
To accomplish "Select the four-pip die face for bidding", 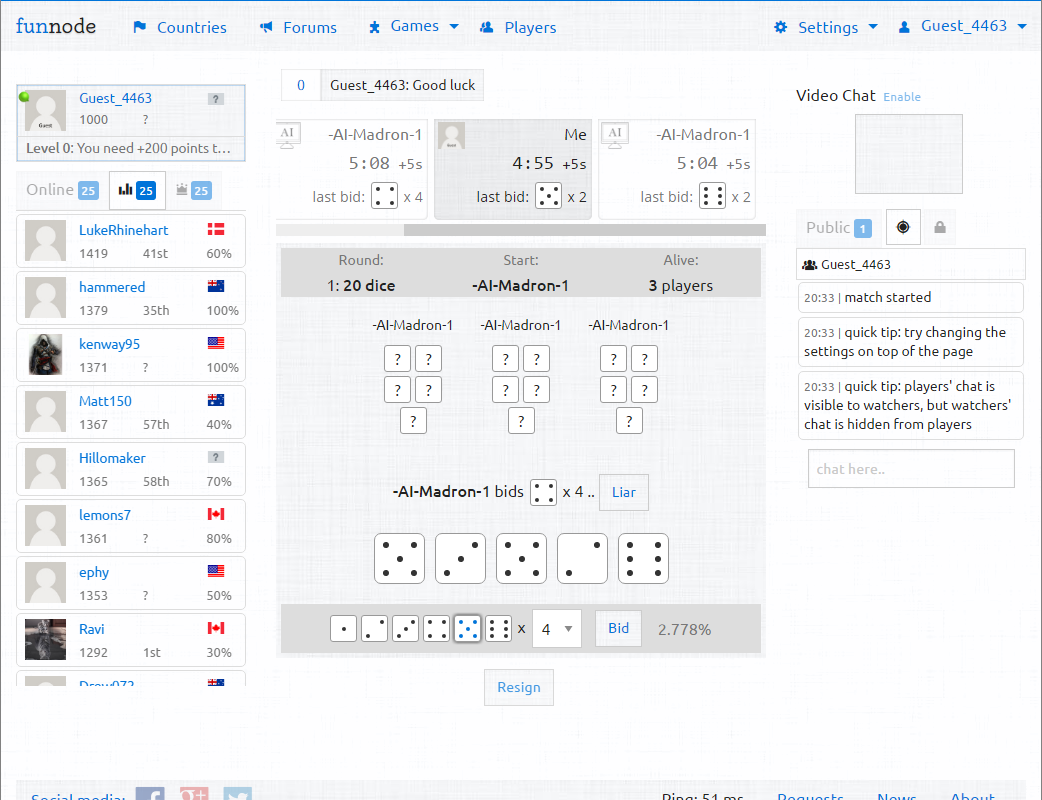I will pos(436,629).
